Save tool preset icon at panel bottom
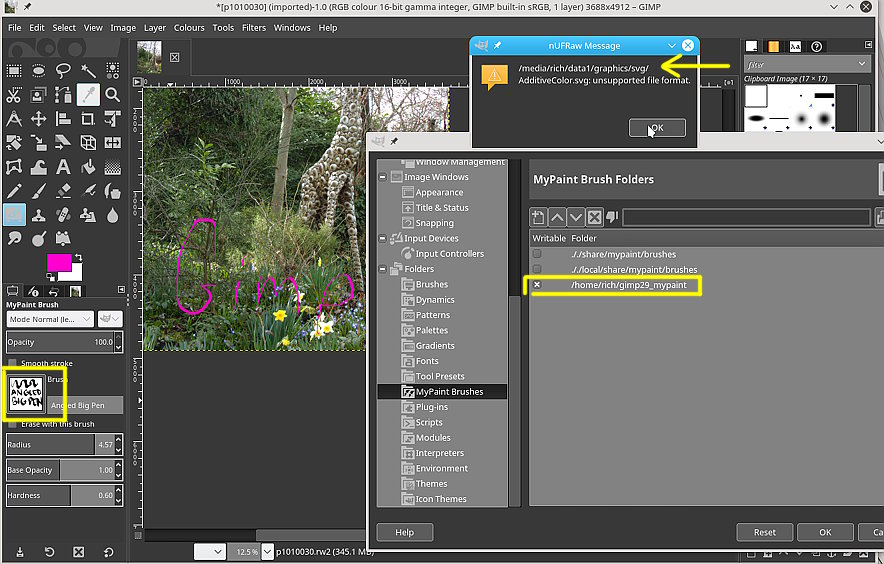This screenshot has width=884, height=564. 20,552
